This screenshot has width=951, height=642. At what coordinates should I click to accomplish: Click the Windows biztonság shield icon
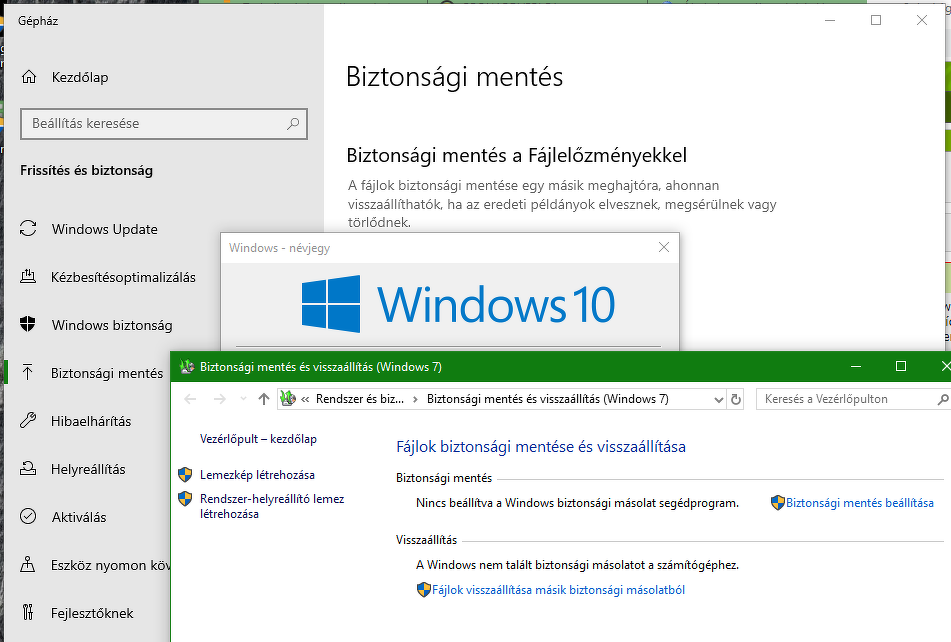[x=28, y=324]
